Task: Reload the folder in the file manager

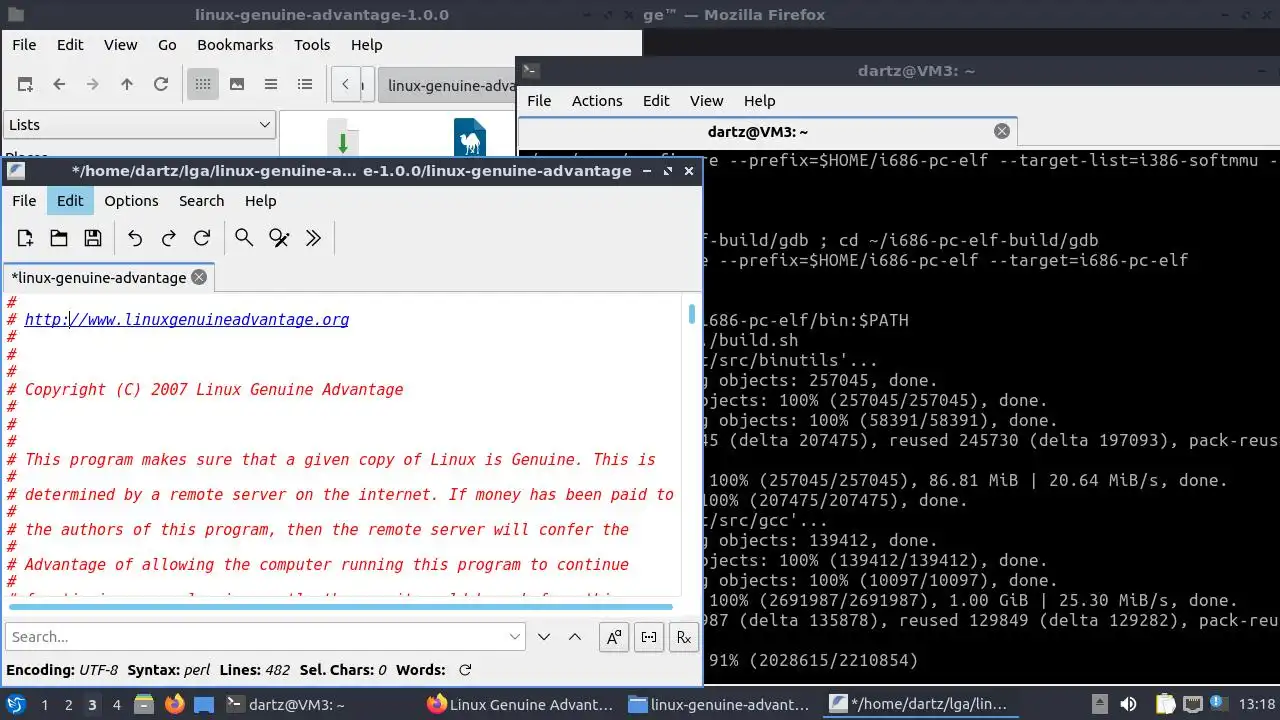Action: click(161, 85)
